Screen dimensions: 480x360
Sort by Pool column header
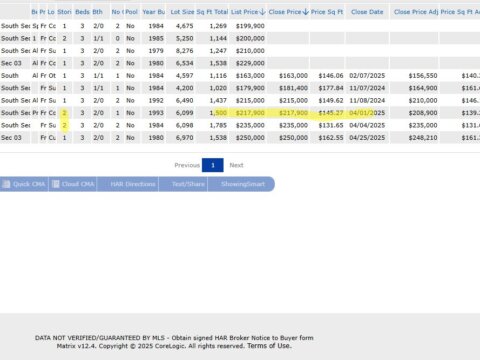click(132, 12)
